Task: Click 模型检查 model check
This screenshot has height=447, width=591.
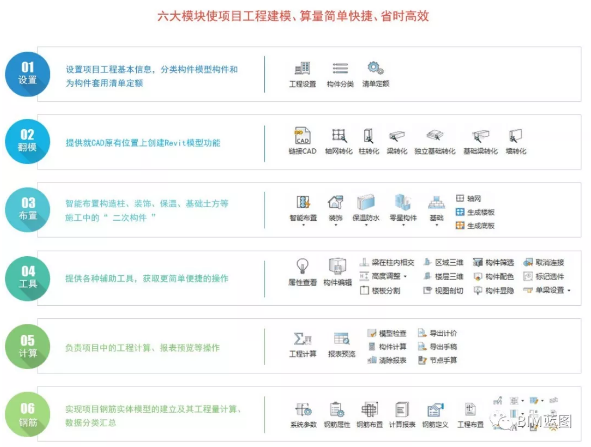Action: click(x=387, y=333)
